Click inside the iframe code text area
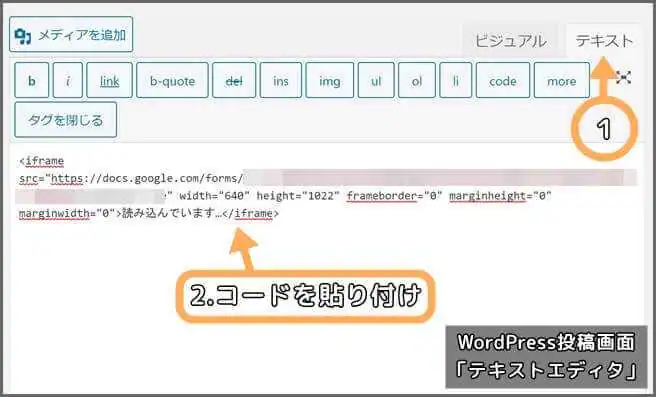The image size is (656, 397). pos(326,268)
